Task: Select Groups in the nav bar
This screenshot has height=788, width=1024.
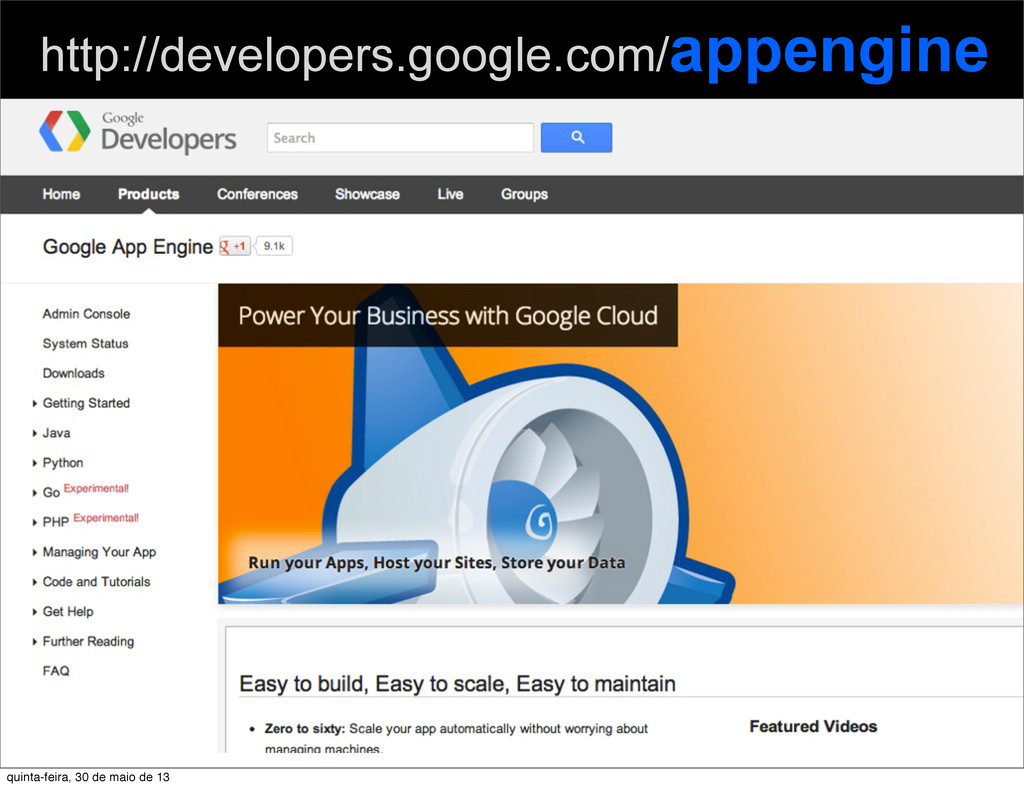Action: pyautogui.click(x=524, y=194)
